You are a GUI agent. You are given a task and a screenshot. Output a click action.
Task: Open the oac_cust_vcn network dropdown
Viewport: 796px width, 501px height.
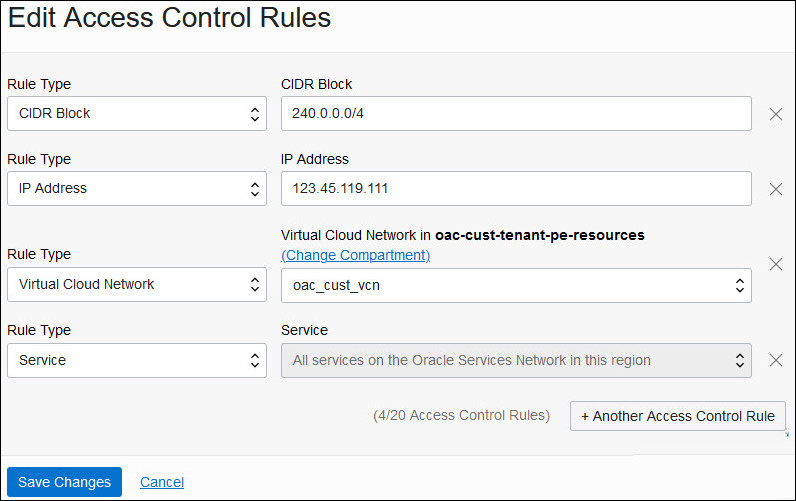[516, 285]
